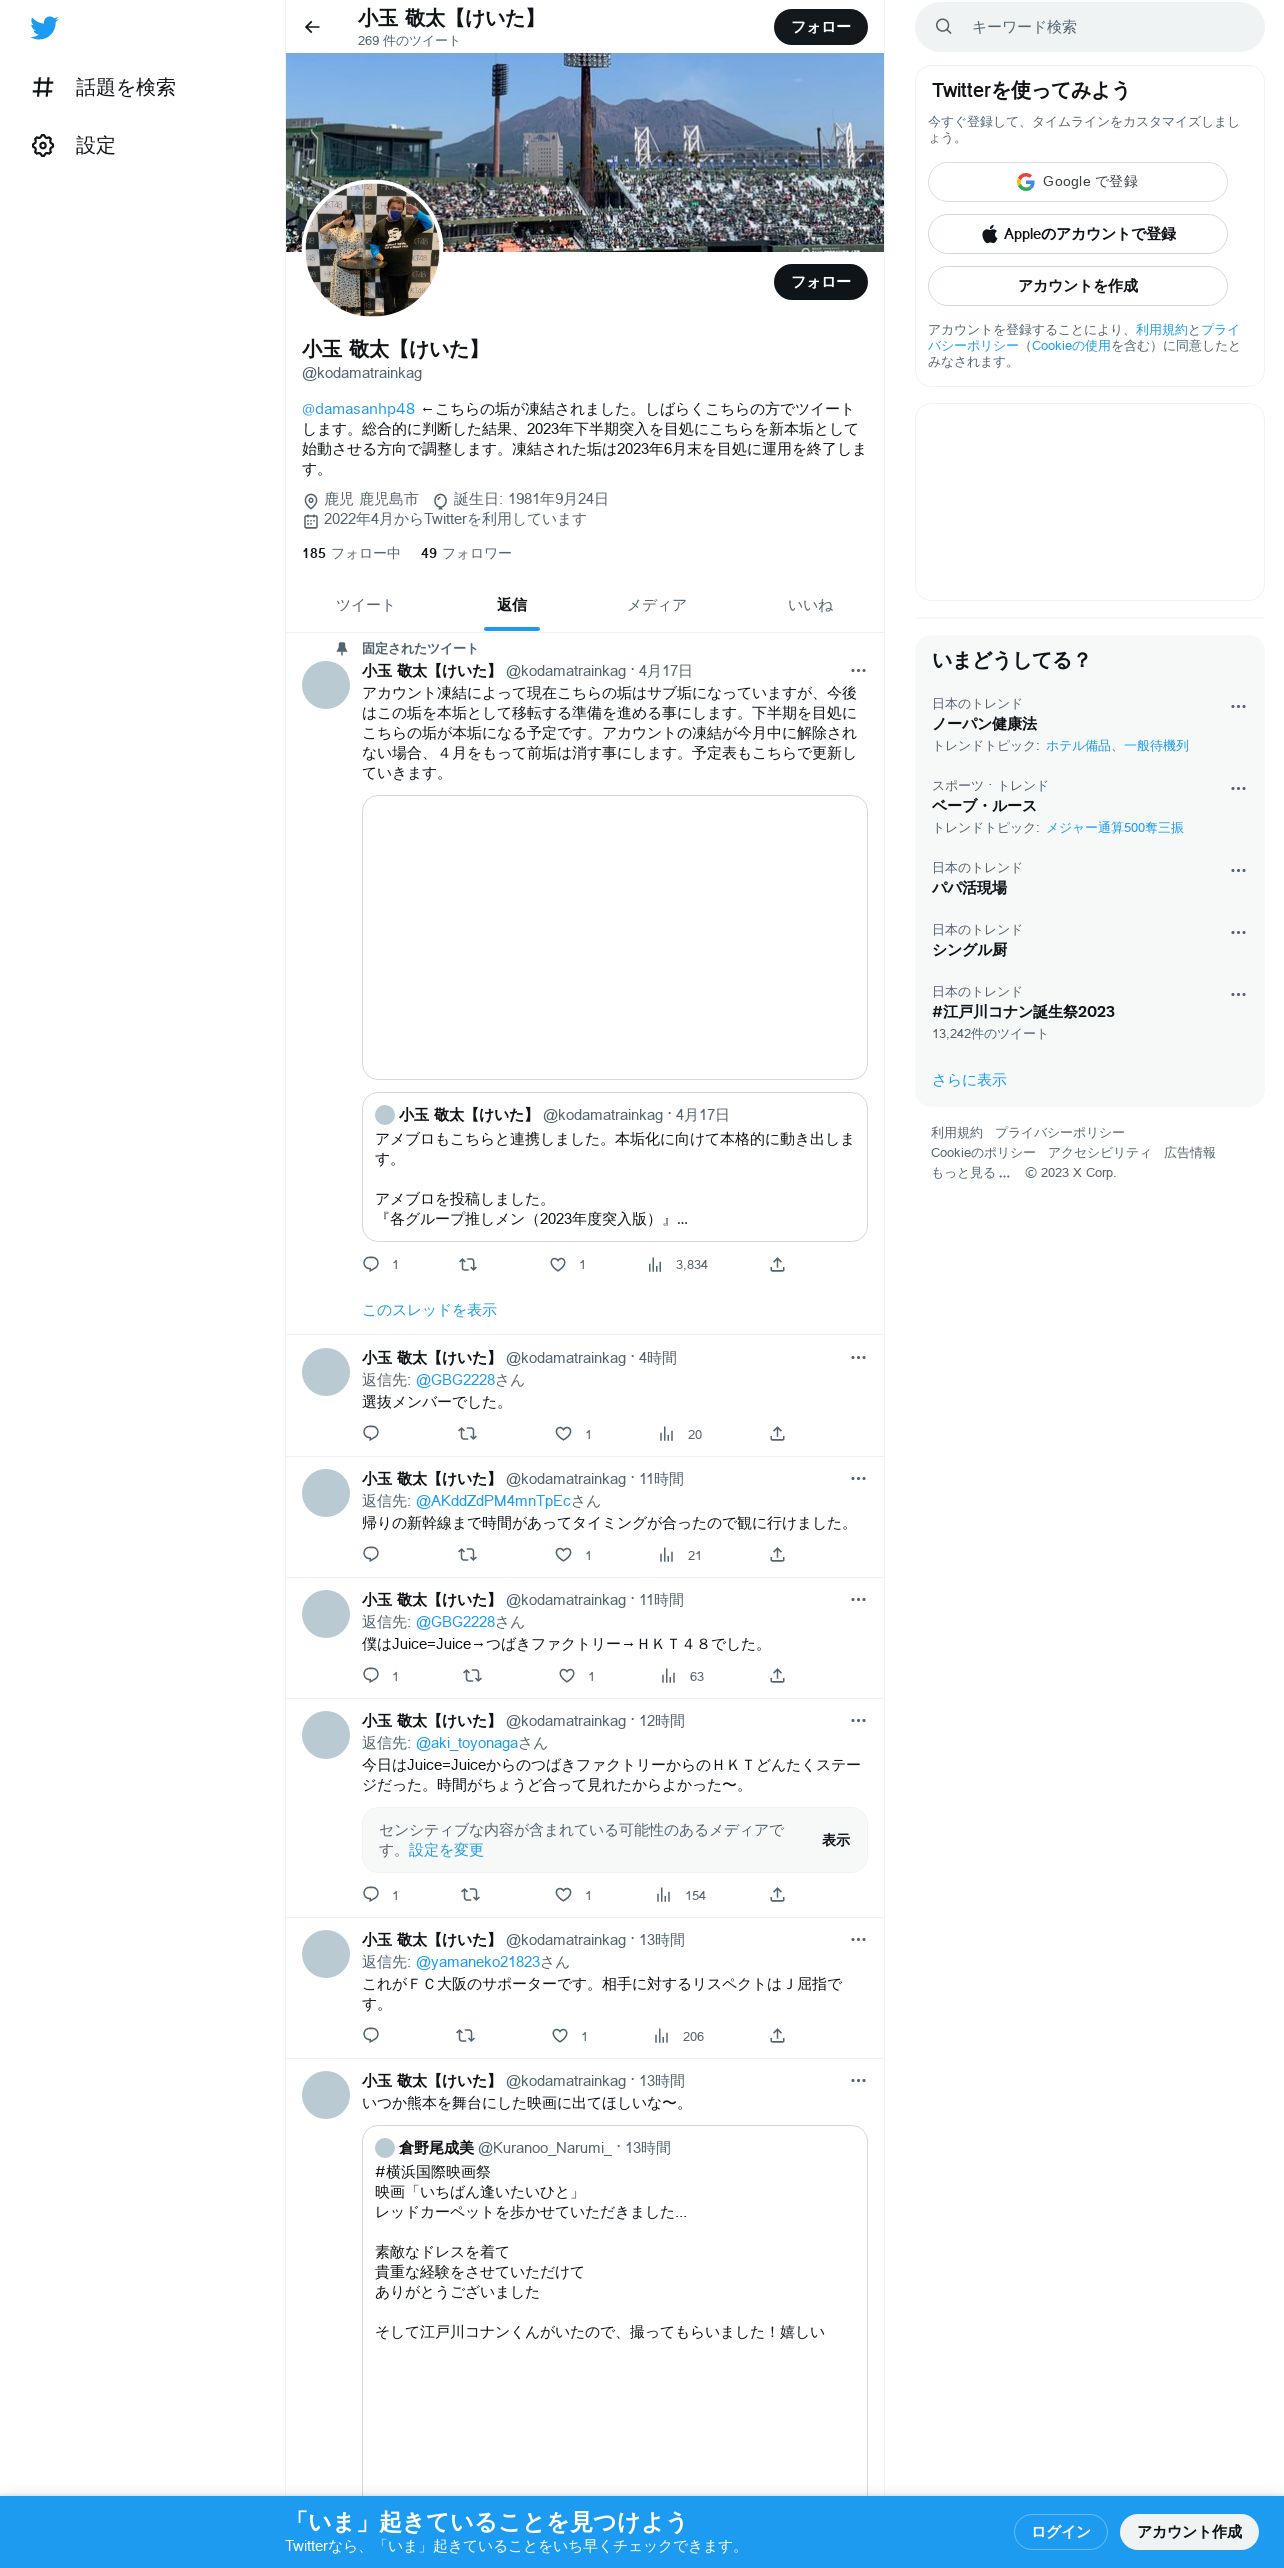Click the Twitter bird logo
This screenshot has height=2568, width=1284.
pyautogui.click(x=44, y=28)
